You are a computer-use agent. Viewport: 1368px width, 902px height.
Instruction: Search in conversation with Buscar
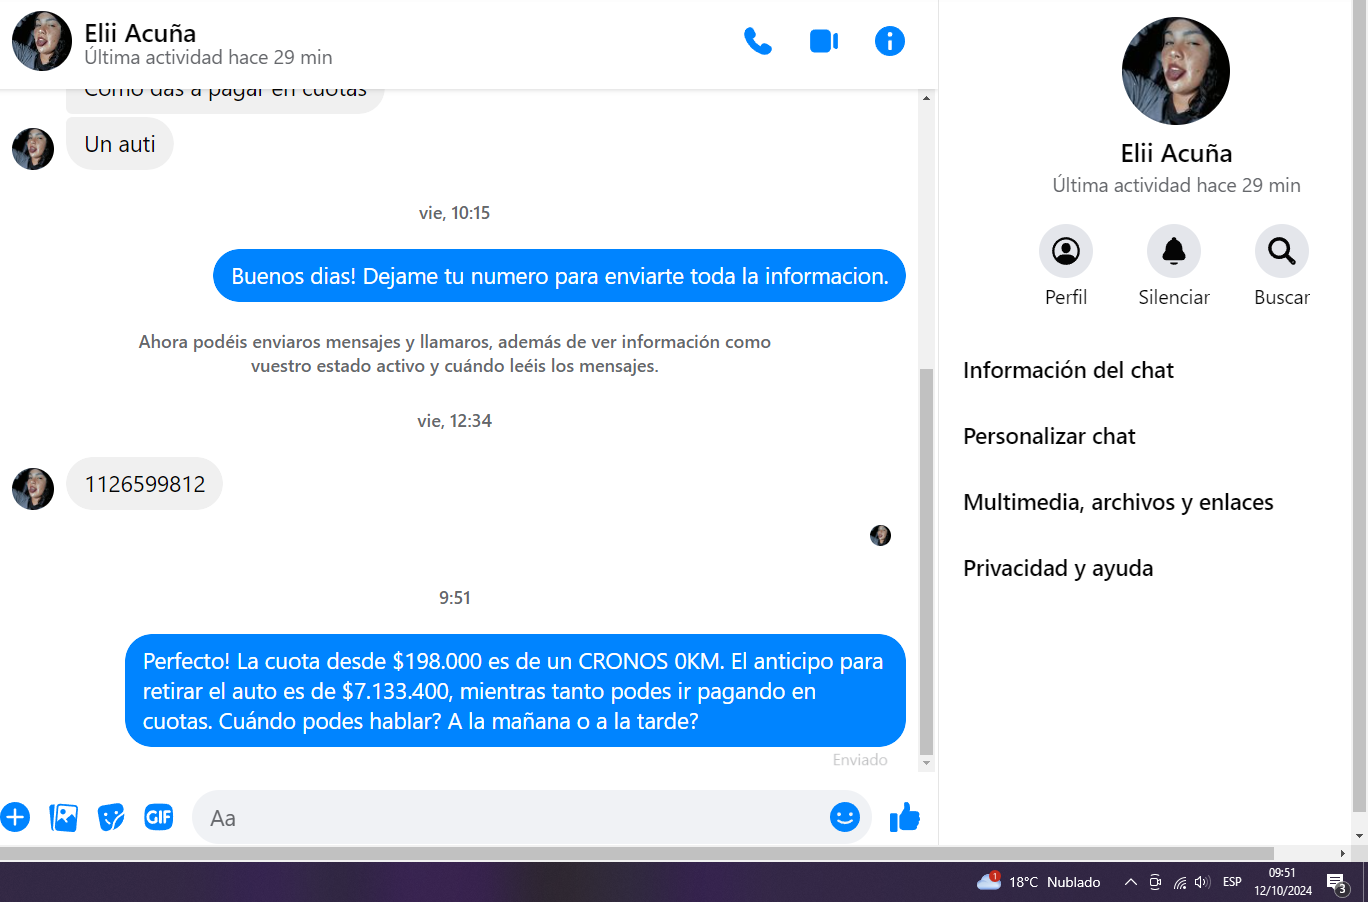[1282, 251]
